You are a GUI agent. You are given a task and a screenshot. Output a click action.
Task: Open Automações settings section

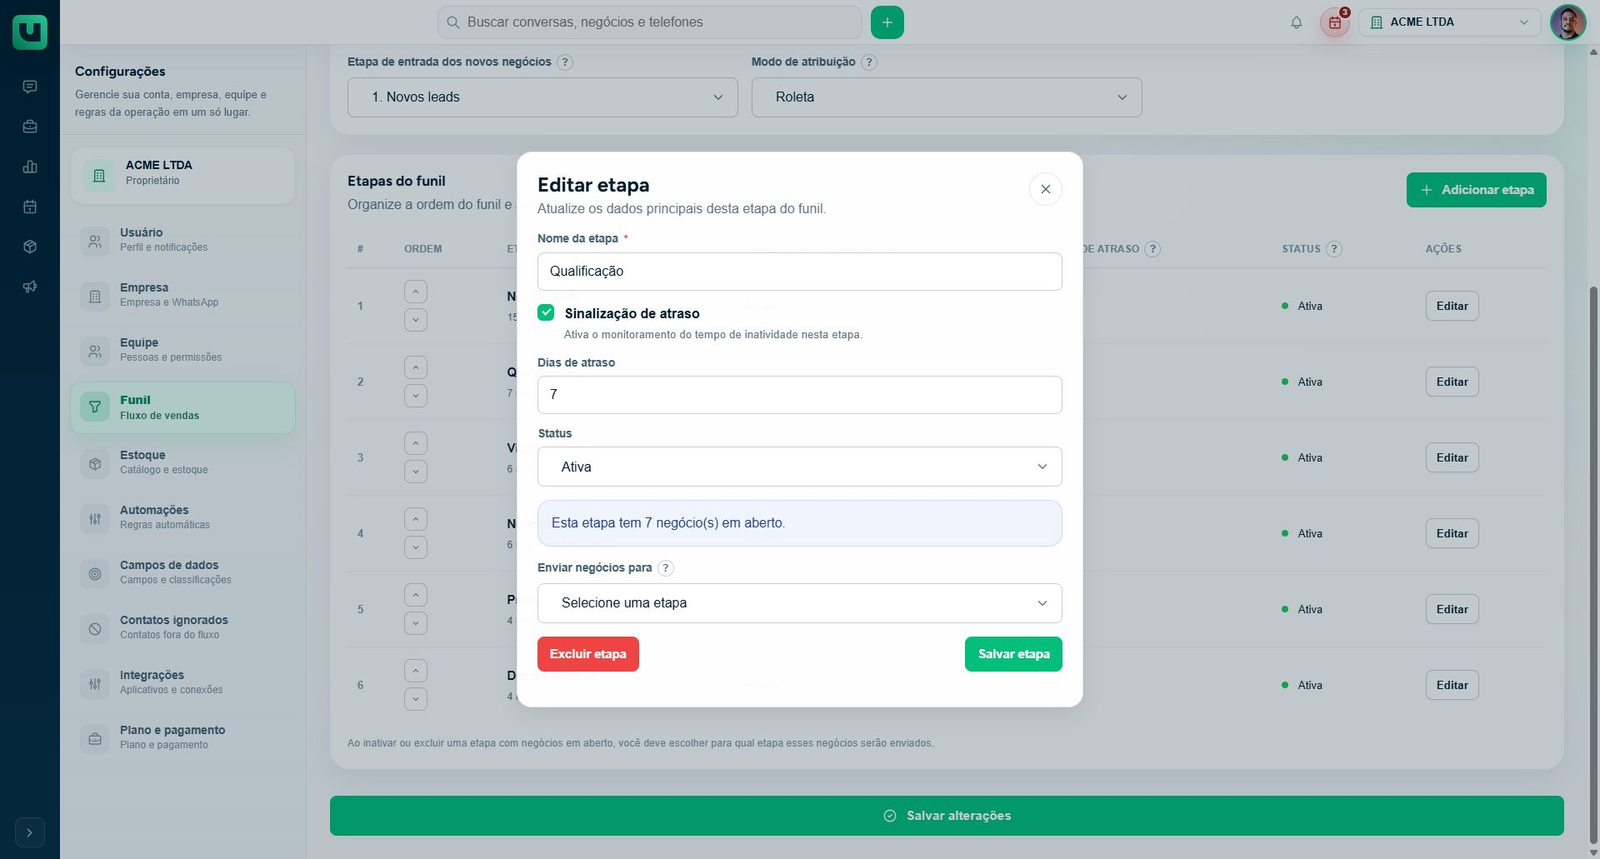[x=183, y=517]
